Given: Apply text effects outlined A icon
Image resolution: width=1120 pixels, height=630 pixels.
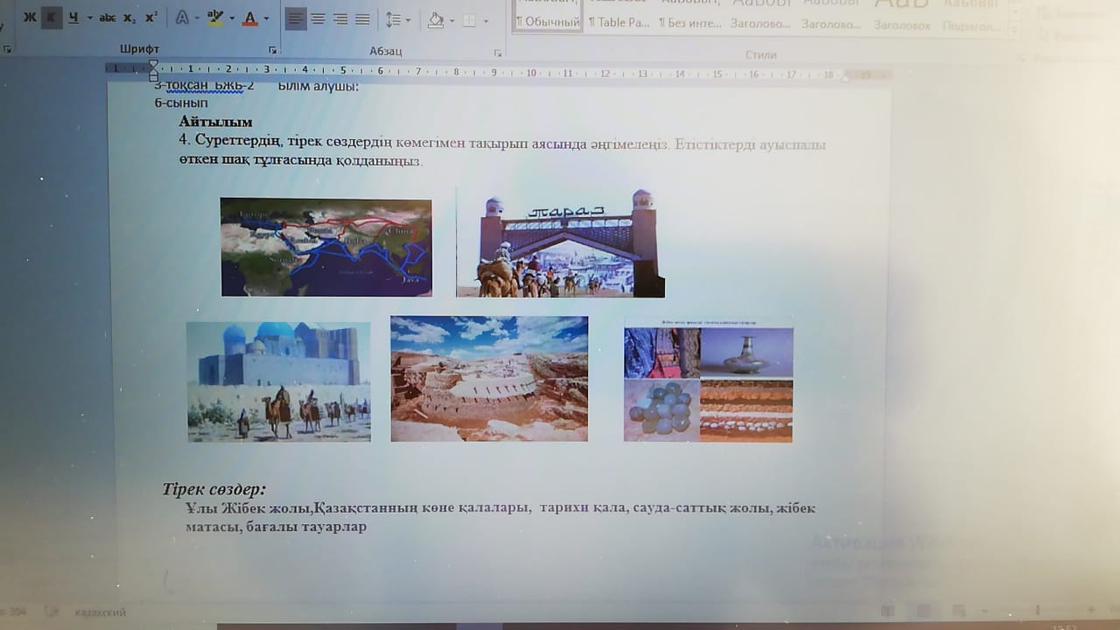Looking at the screenshot, I should tap(182, 18).
